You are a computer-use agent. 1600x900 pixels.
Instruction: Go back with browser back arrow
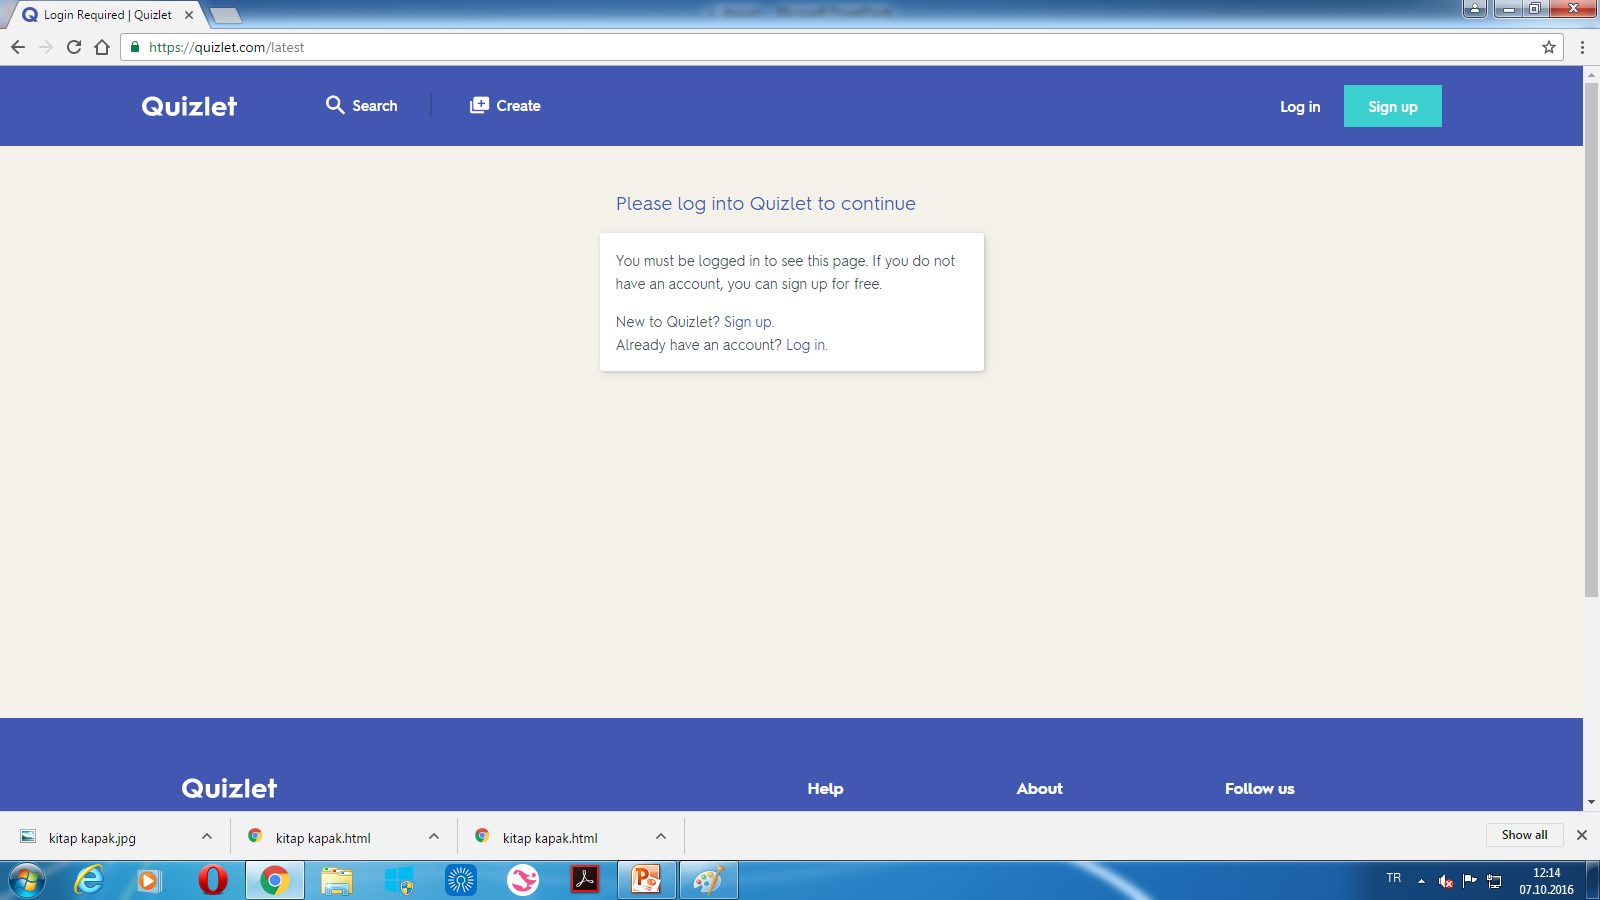tap(18, 47)
